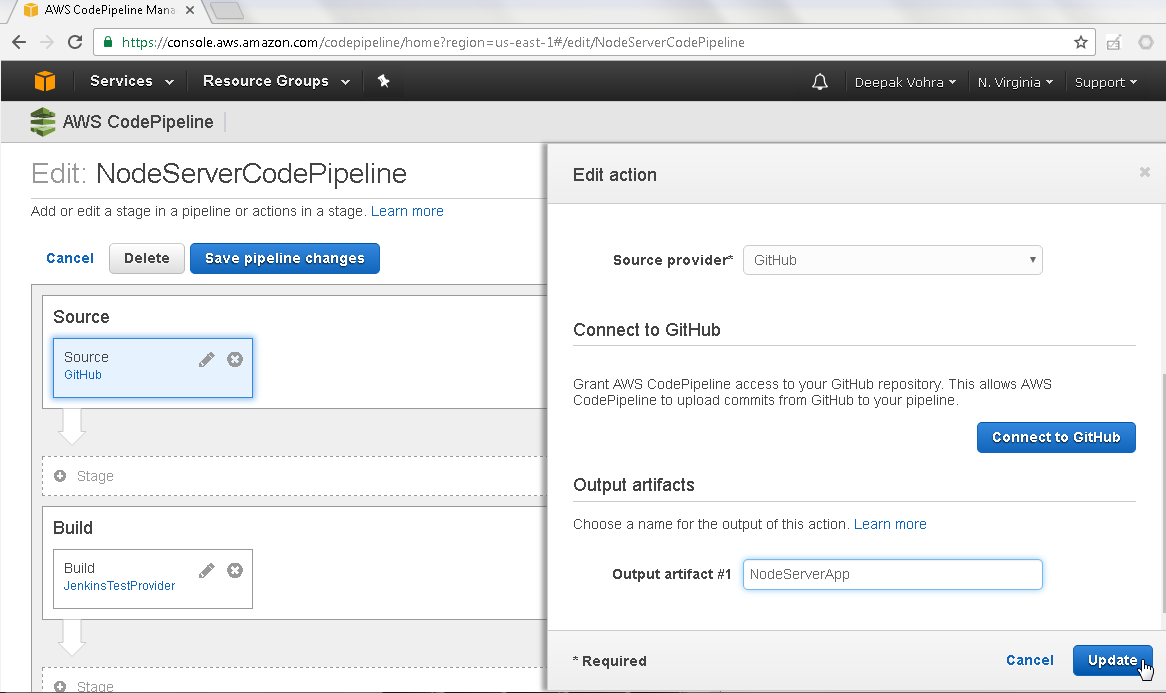Viewport: 1166px width, 693px height.
Task: Click the Delete pipeline button
Action: (x=146, y=258)
